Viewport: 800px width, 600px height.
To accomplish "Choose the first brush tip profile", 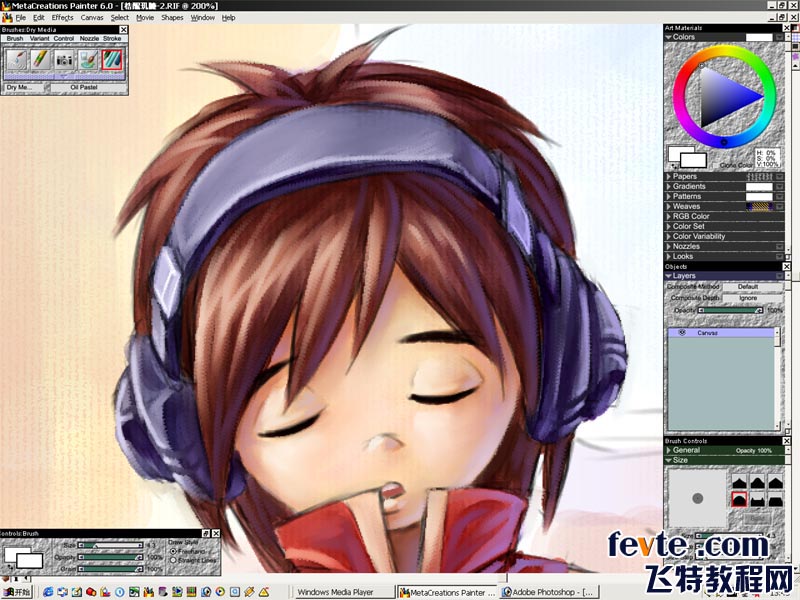I will [x=740, y=482].
